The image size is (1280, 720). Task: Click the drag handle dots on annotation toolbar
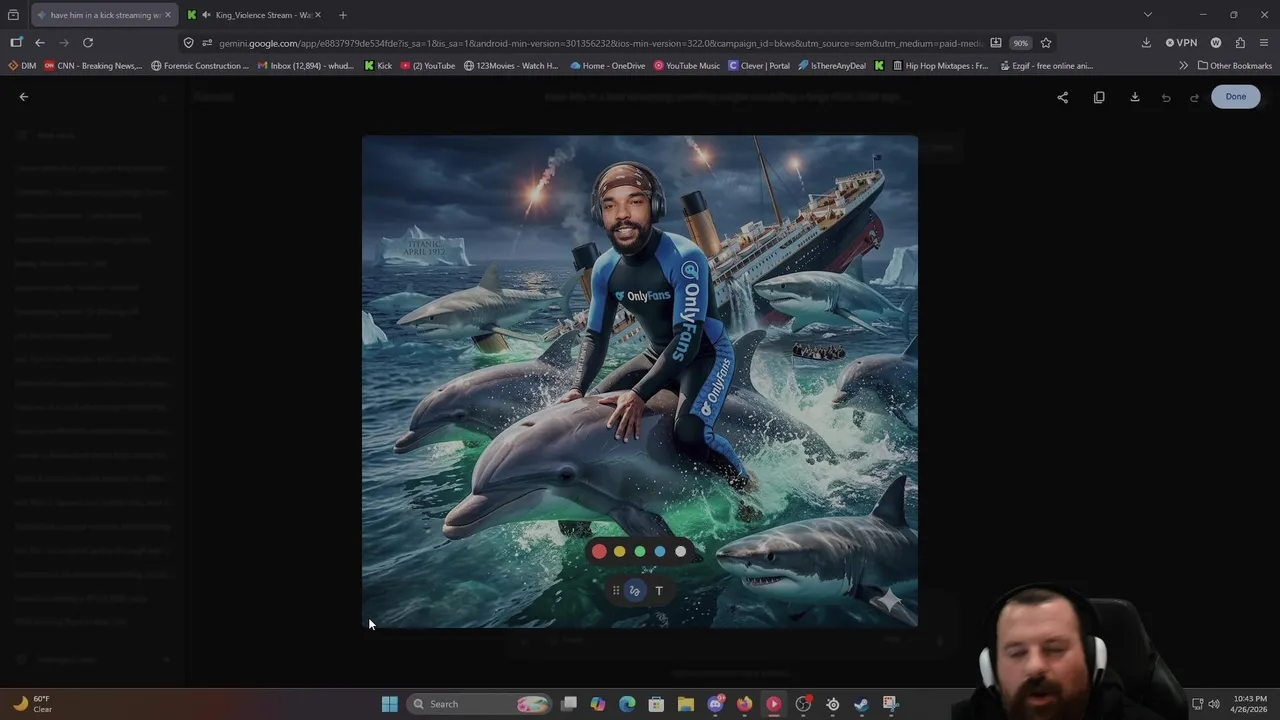pos(616,591)
